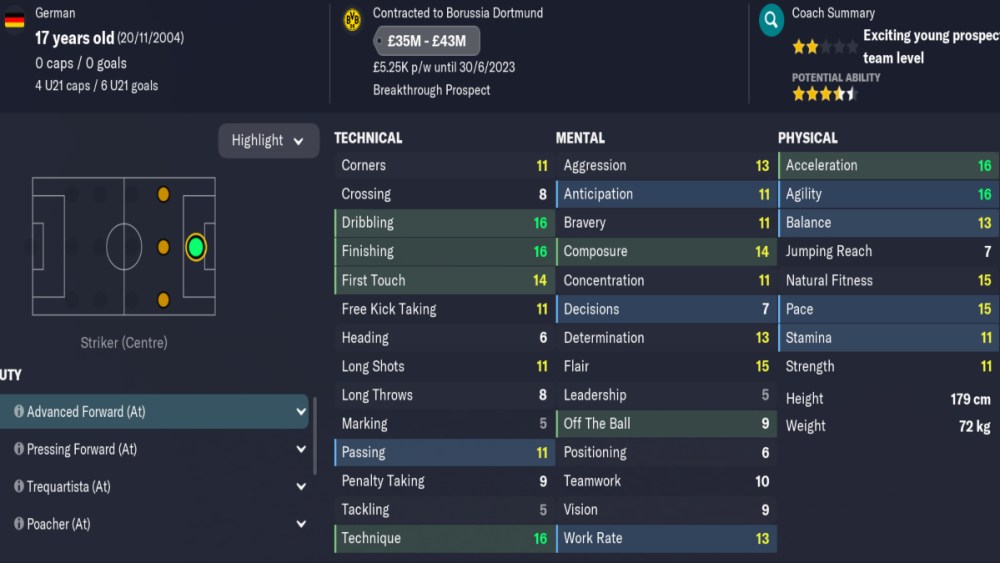Select the Pressing Forward (At) role

[82, 450]
